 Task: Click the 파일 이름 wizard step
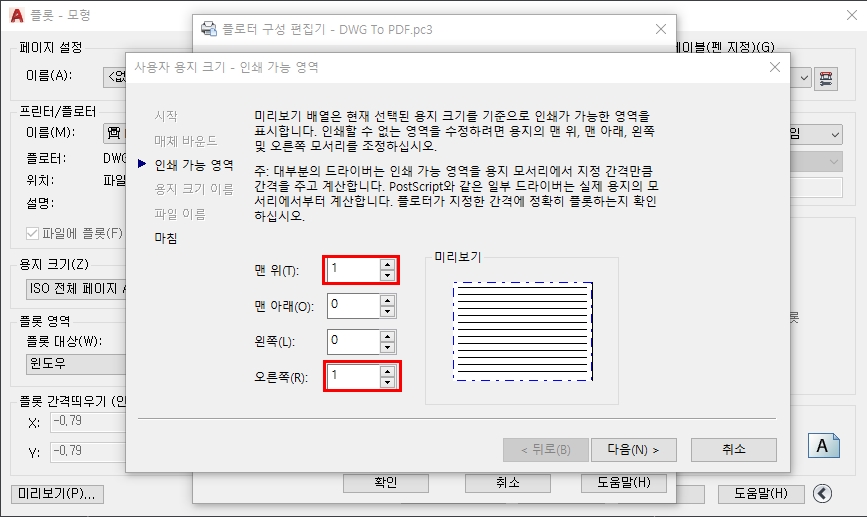point(180,214)
